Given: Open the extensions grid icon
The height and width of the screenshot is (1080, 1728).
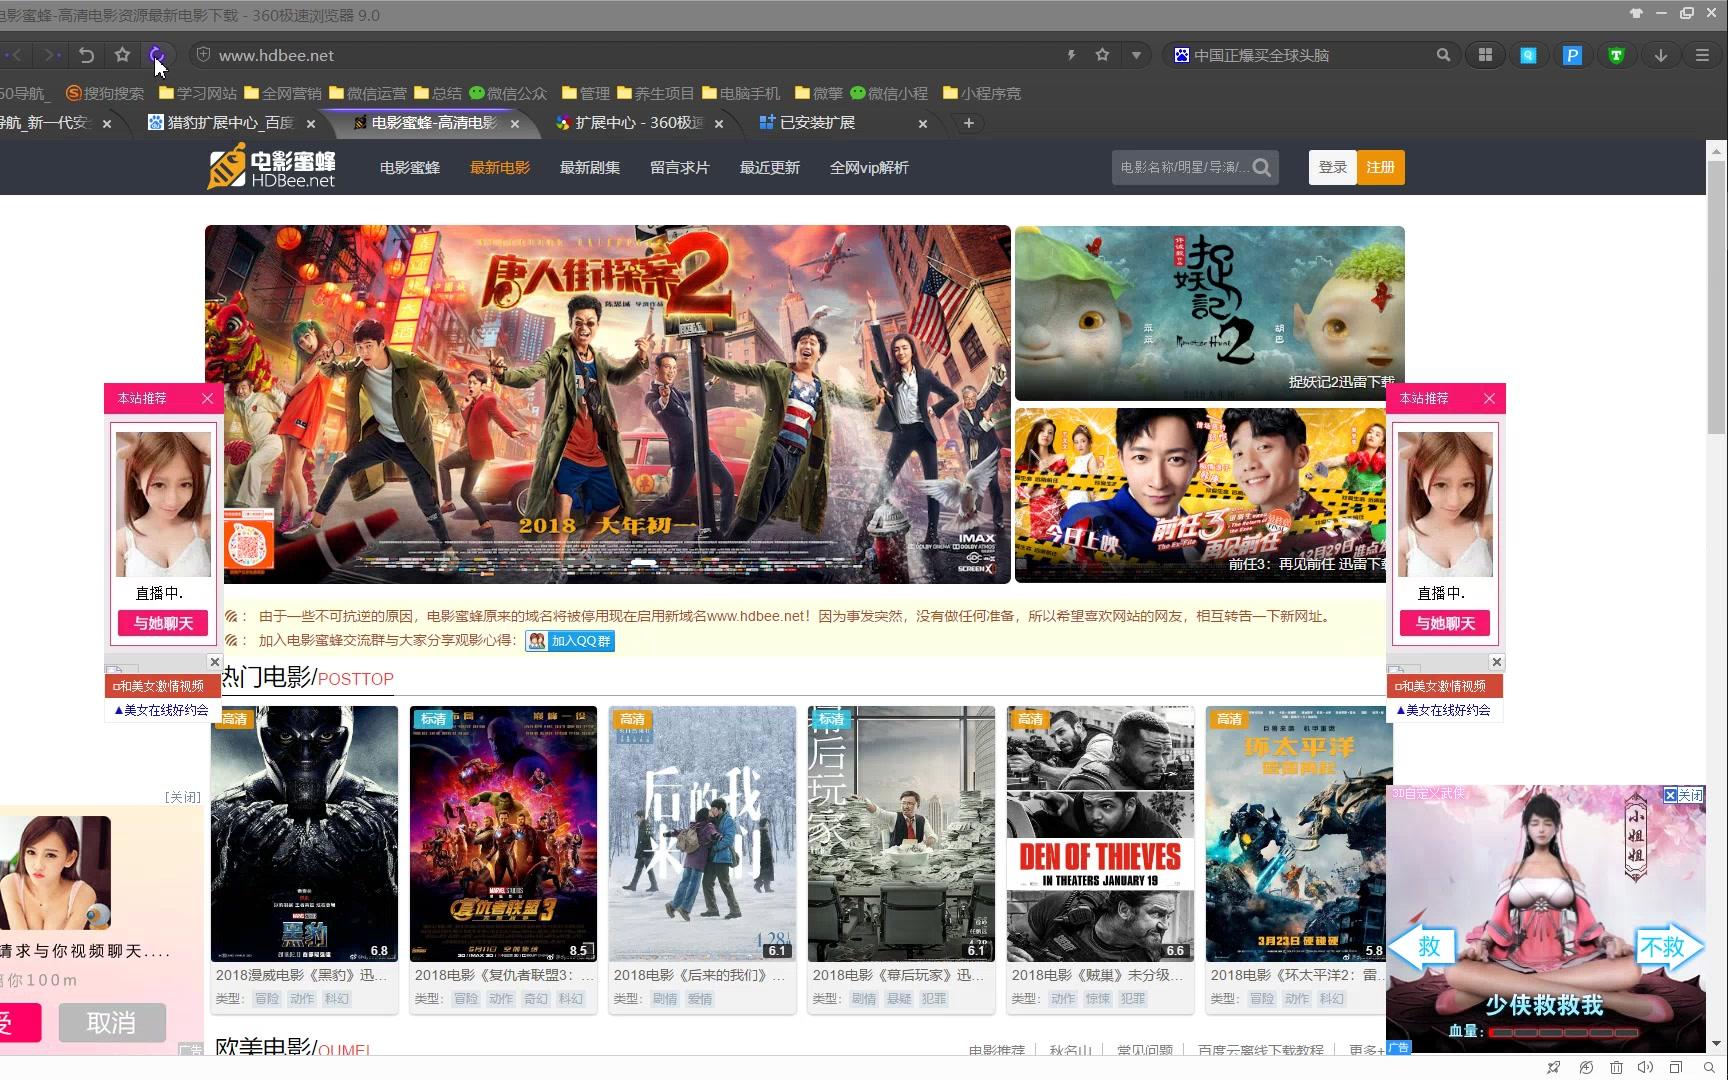Looking at the screenshot, I should (1485, 55).
